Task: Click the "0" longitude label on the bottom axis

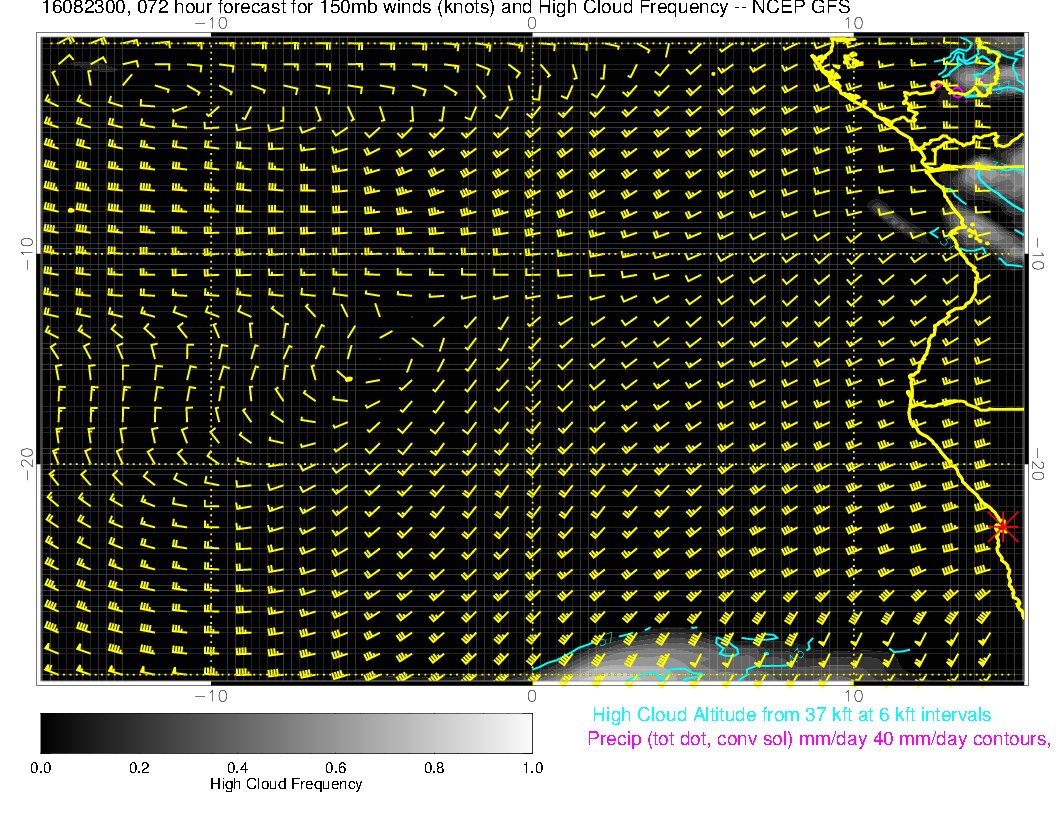Action: [x=532, y=695]
